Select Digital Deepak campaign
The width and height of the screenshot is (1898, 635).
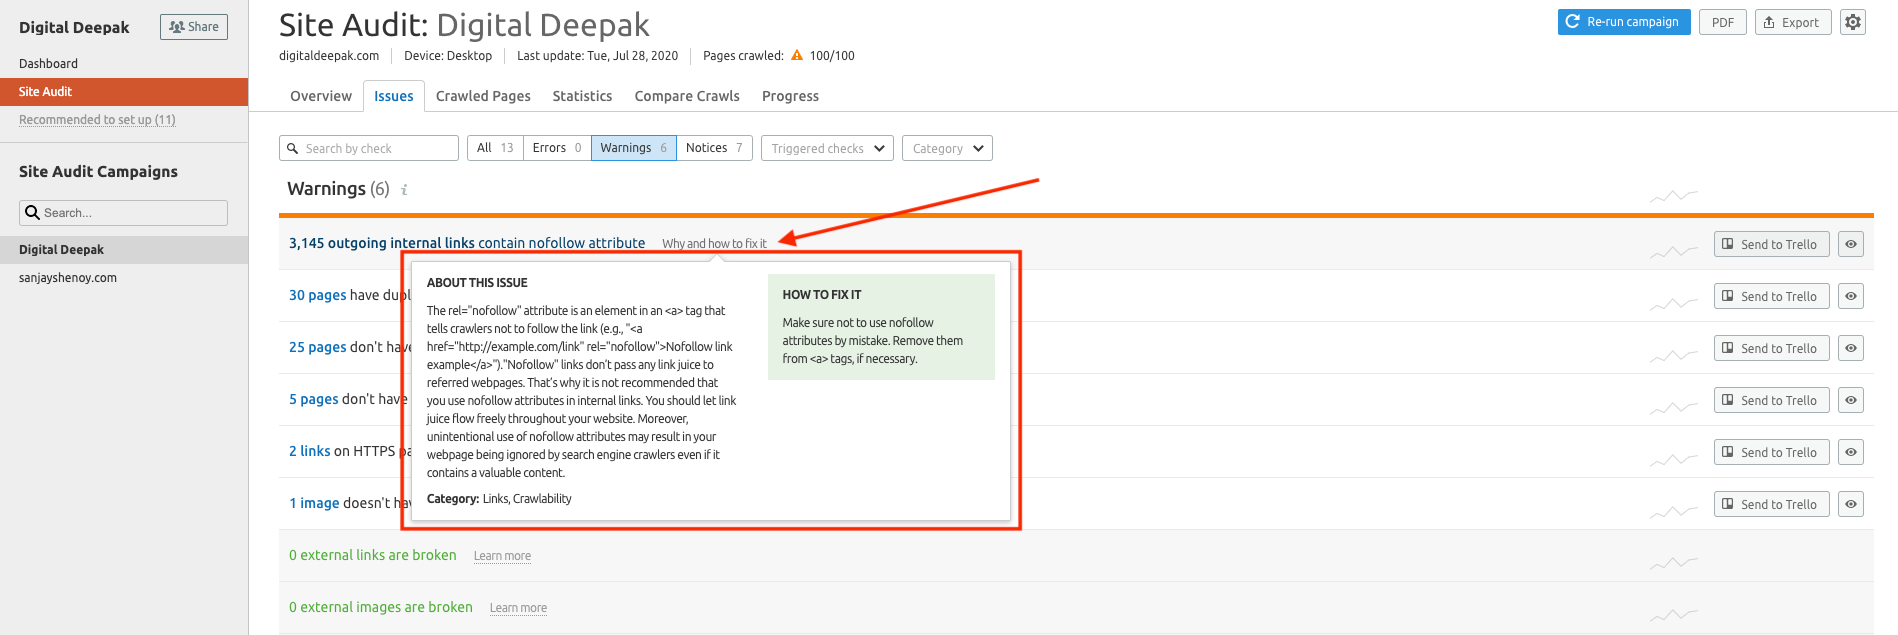(x=124, y=250)
